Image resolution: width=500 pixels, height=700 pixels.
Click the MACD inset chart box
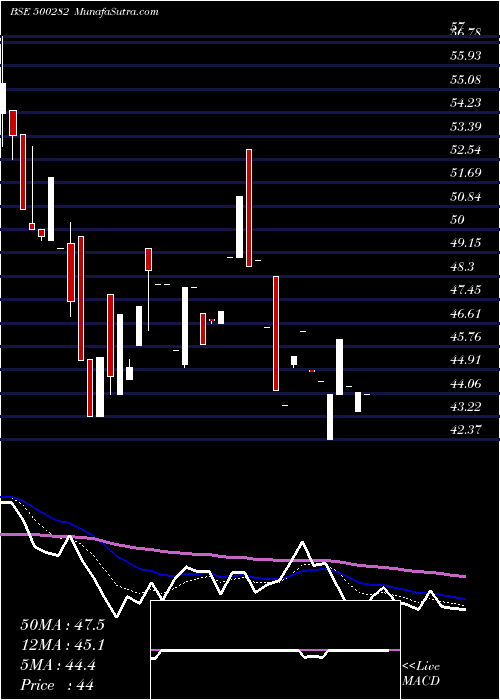275,650
